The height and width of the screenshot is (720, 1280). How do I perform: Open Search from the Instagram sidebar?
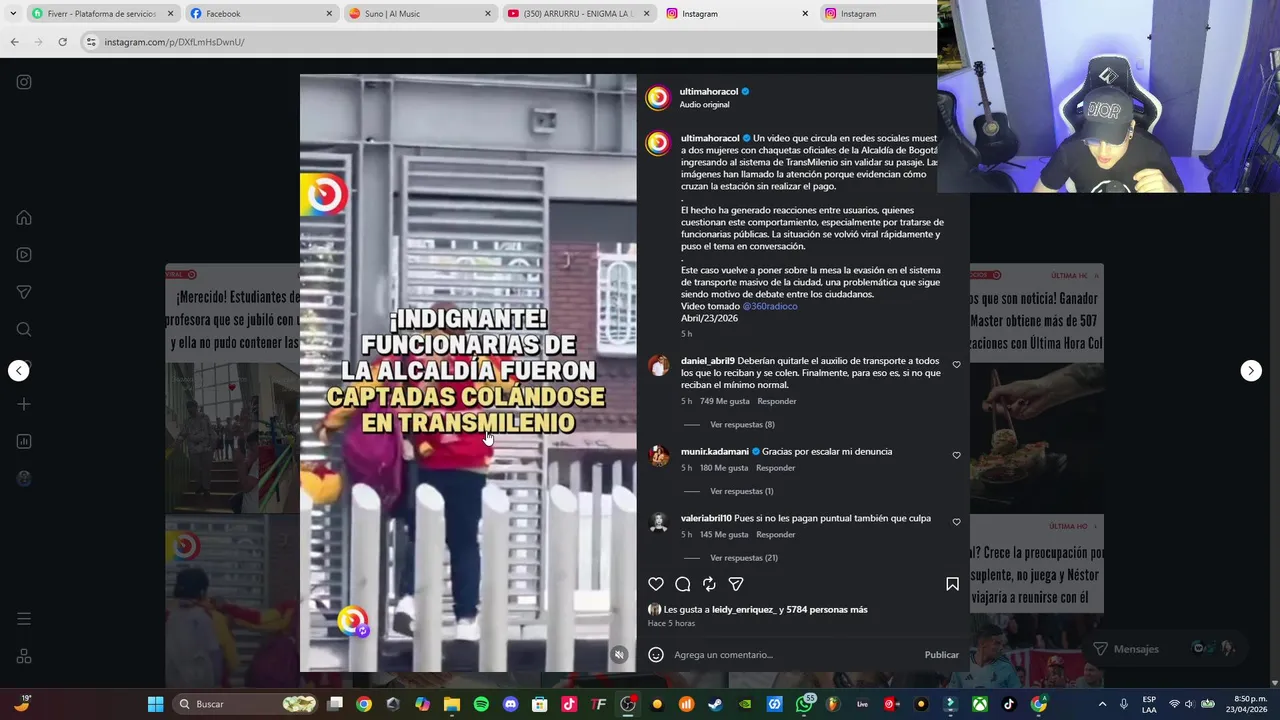(24, 330)
